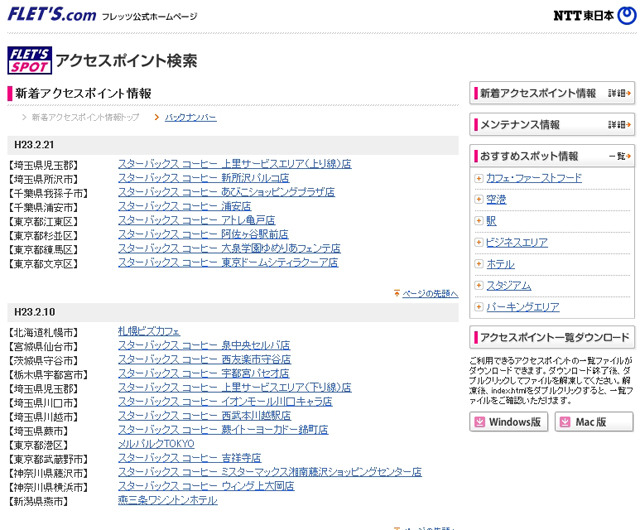The height and width of the screenshot is (530, 640).
Task: Download the Windows版 list file
Action: pos(509,422)
